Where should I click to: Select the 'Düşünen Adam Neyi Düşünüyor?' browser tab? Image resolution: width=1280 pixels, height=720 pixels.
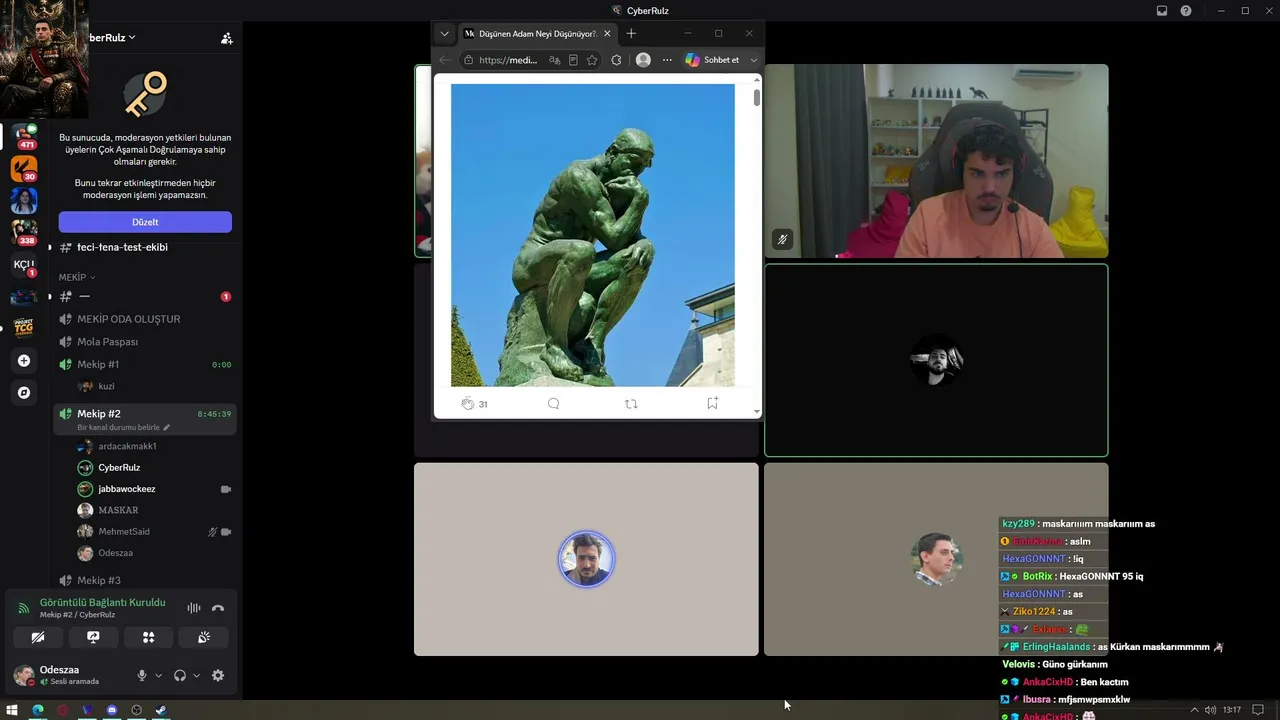click(538, 33)
